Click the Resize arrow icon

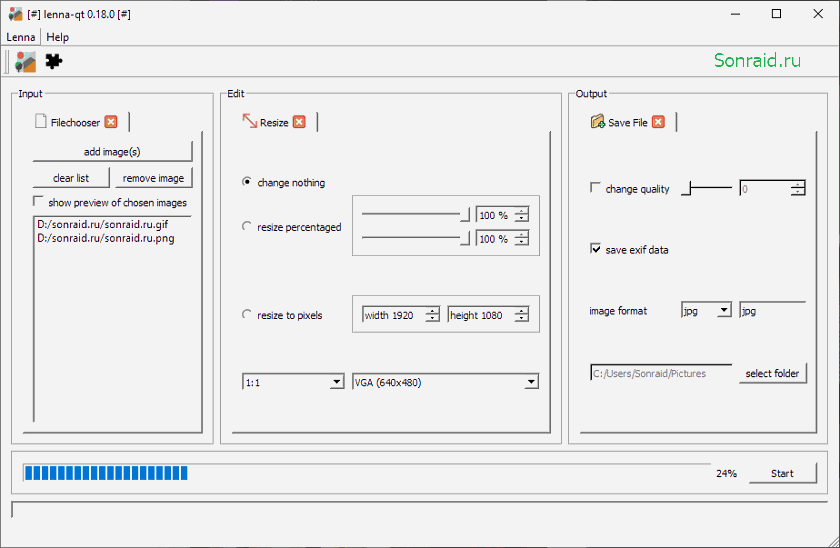pos(250,121)
